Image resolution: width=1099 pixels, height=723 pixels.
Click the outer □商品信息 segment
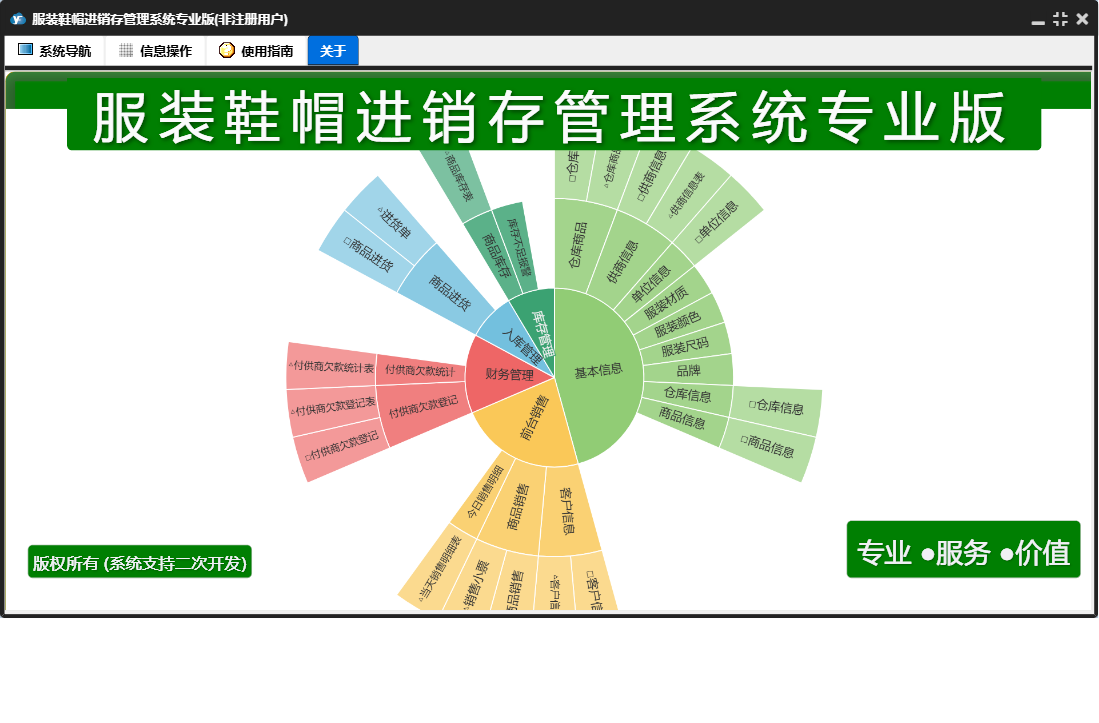click(767, 446)
